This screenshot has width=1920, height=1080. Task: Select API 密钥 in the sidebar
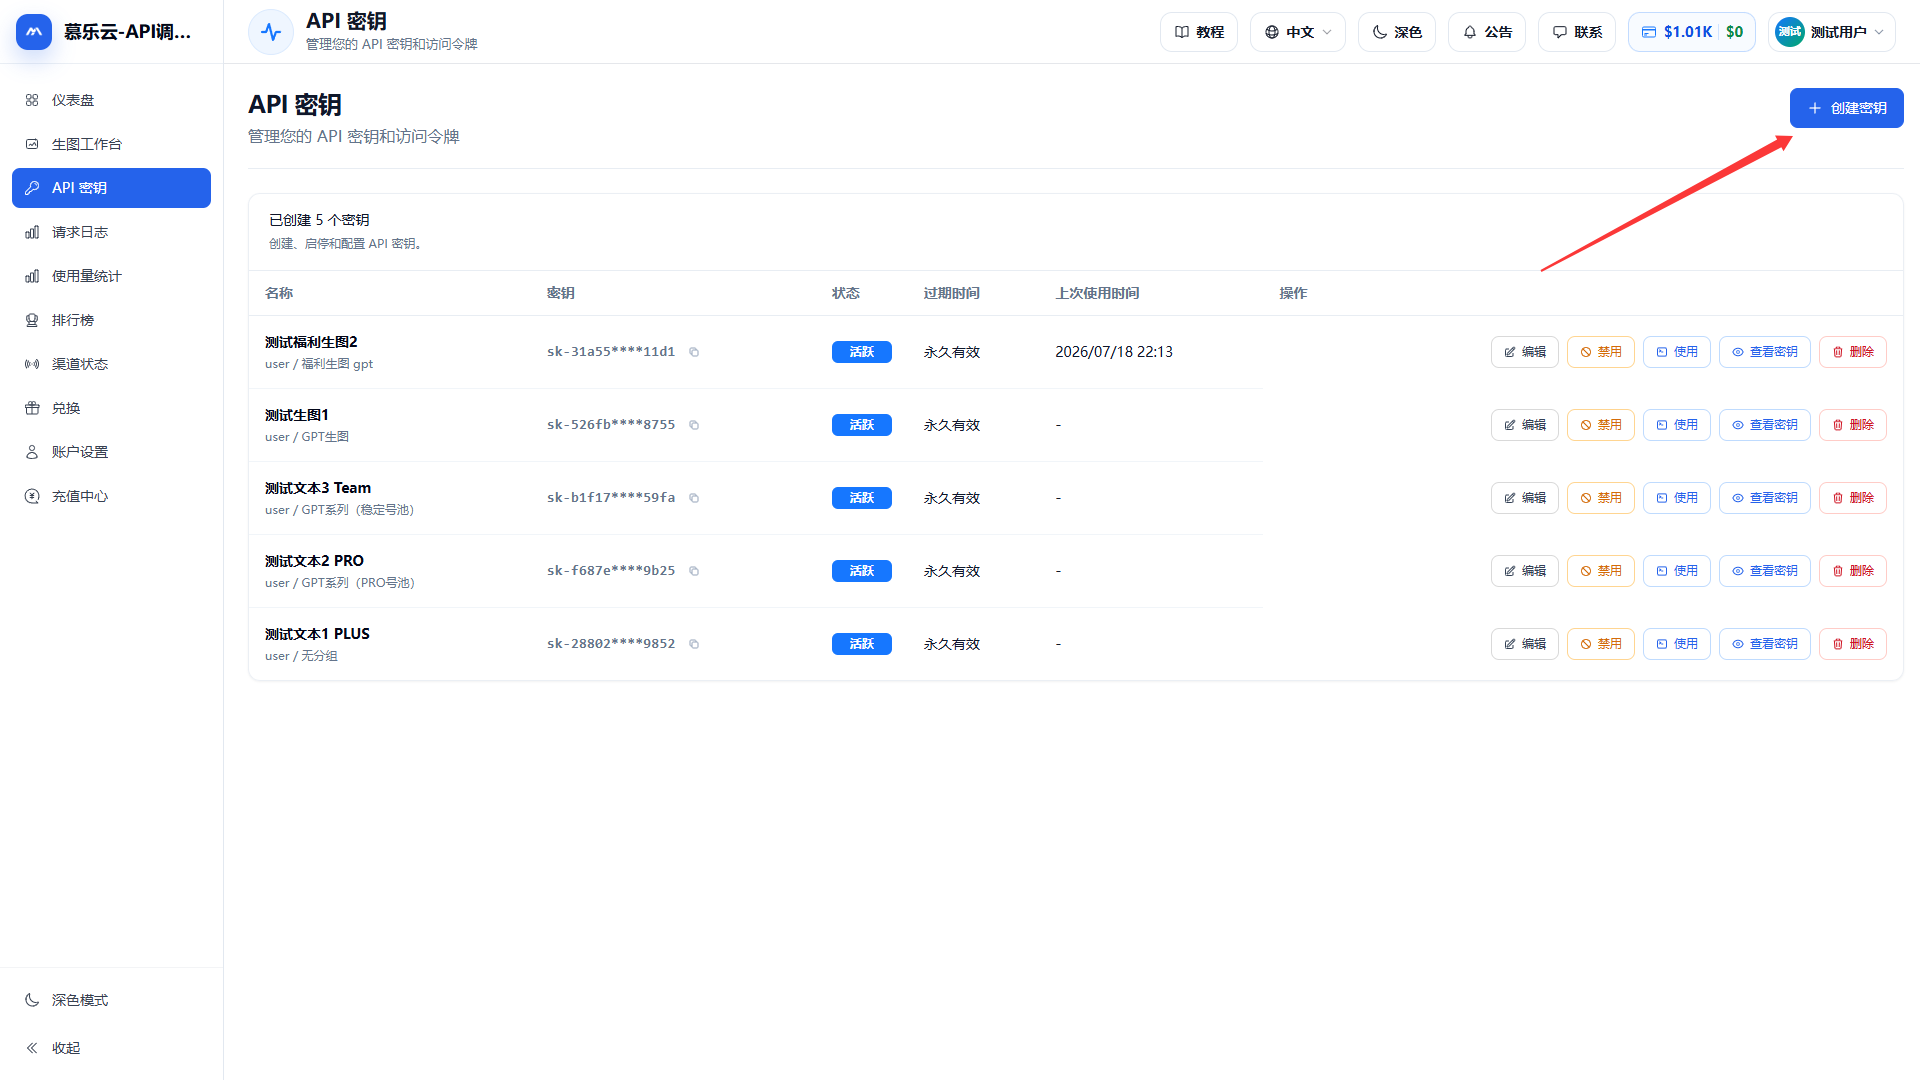pyautogui.click(x=111, y=188)
